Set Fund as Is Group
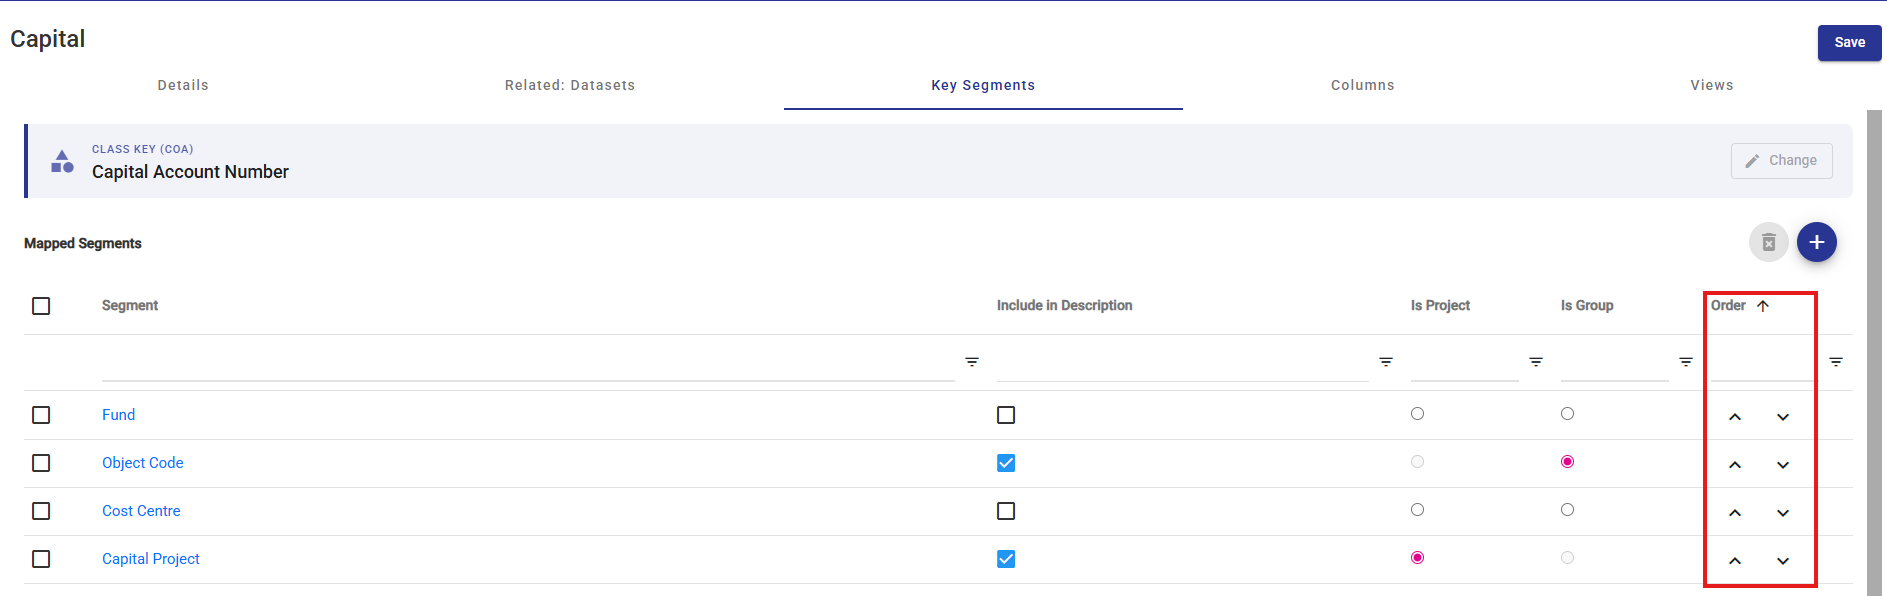Viewport: 1887px width, 596px height. click(1567, 414)
